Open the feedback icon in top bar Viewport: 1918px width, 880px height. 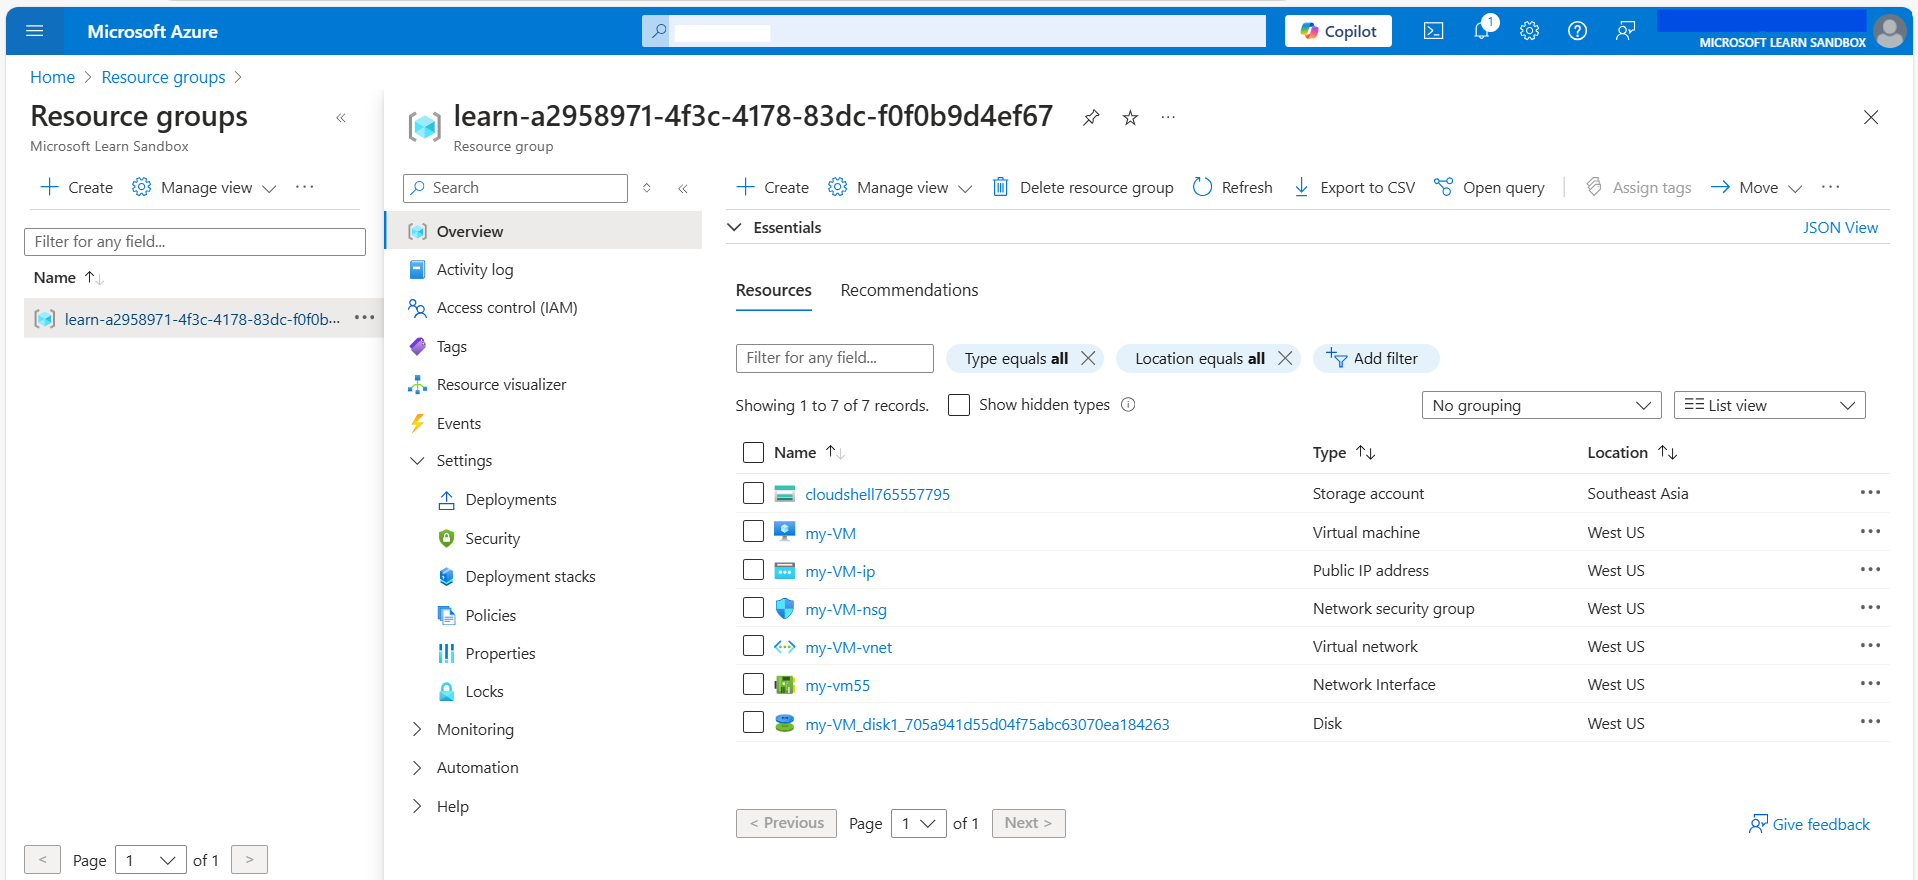(x=1625, y=31)
